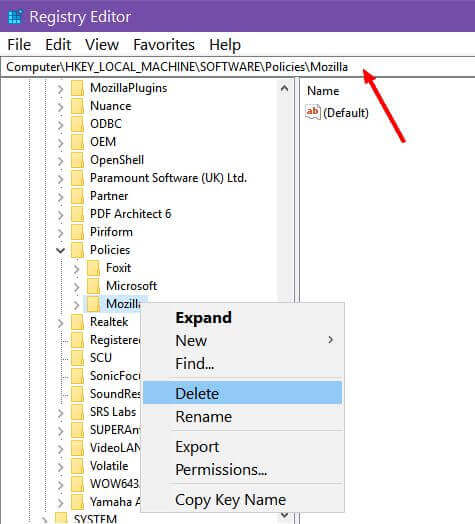The image size is (475, 524).
Task: Select Export in the context menu
Action: pyautogui.click(x=197, y=446)
